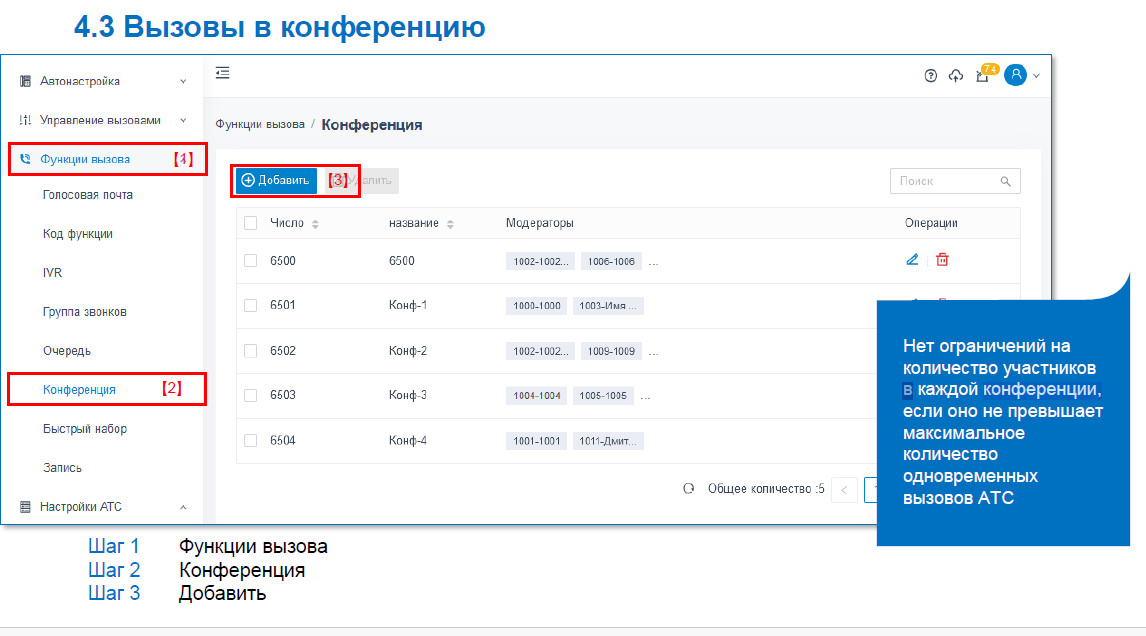Click moderator tag 1006-1006
Viewport: 1146px width, 636px height.
pos(611,262)
